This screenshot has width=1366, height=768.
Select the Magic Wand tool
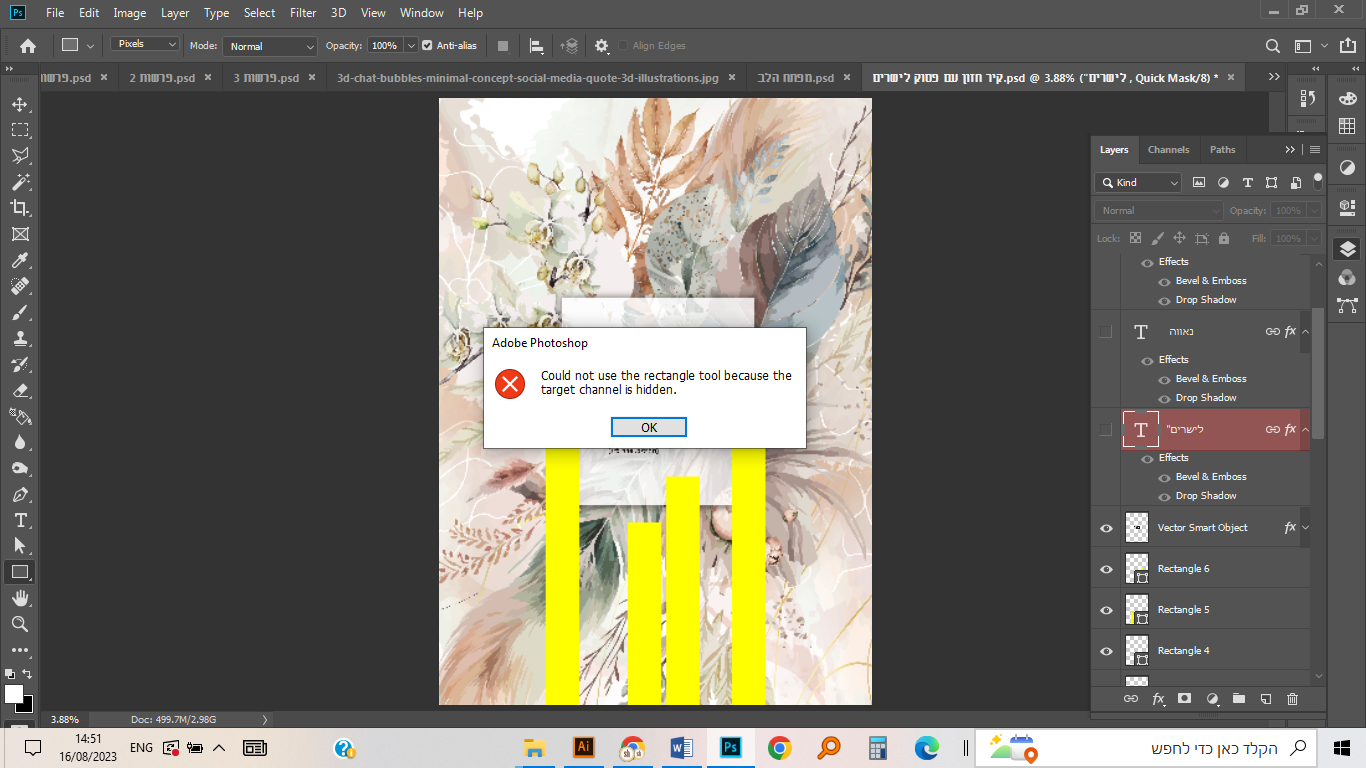point(19,182)
